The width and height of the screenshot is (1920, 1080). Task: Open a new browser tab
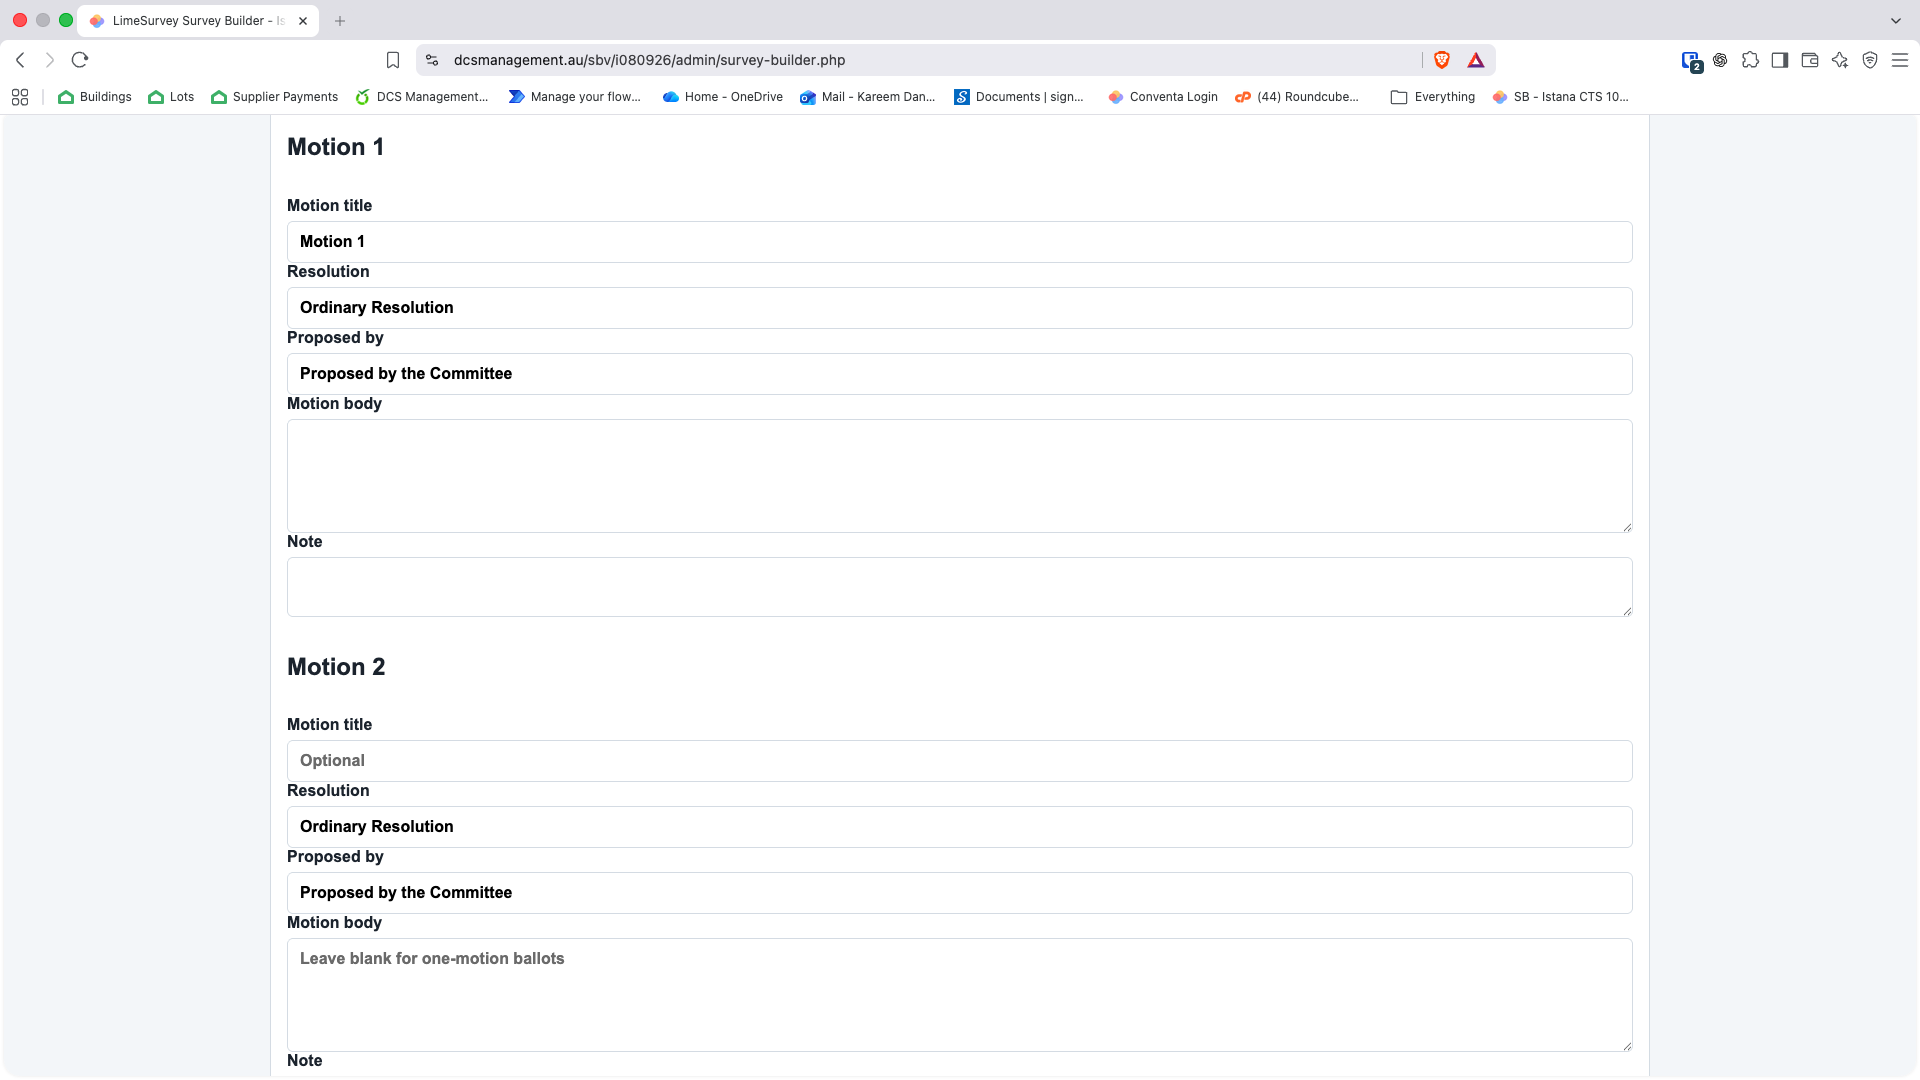340,21
